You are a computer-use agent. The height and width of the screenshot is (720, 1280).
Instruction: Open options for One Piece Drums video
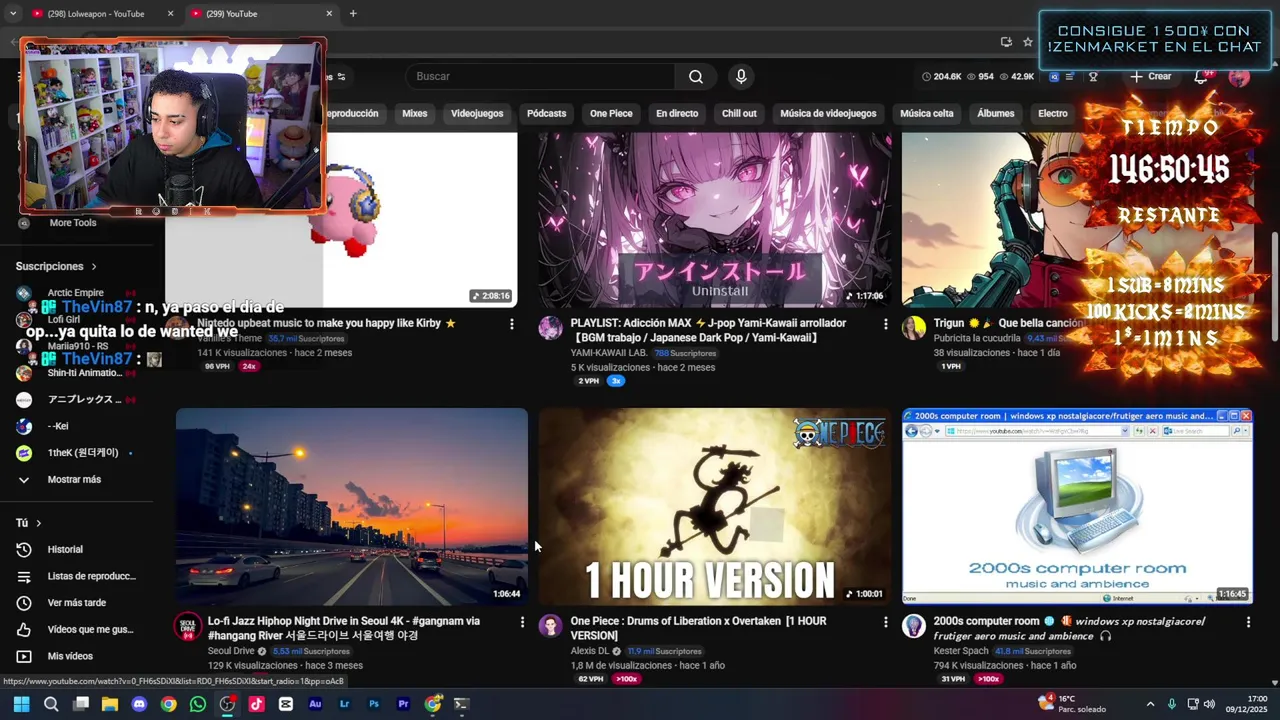[885, 622]
